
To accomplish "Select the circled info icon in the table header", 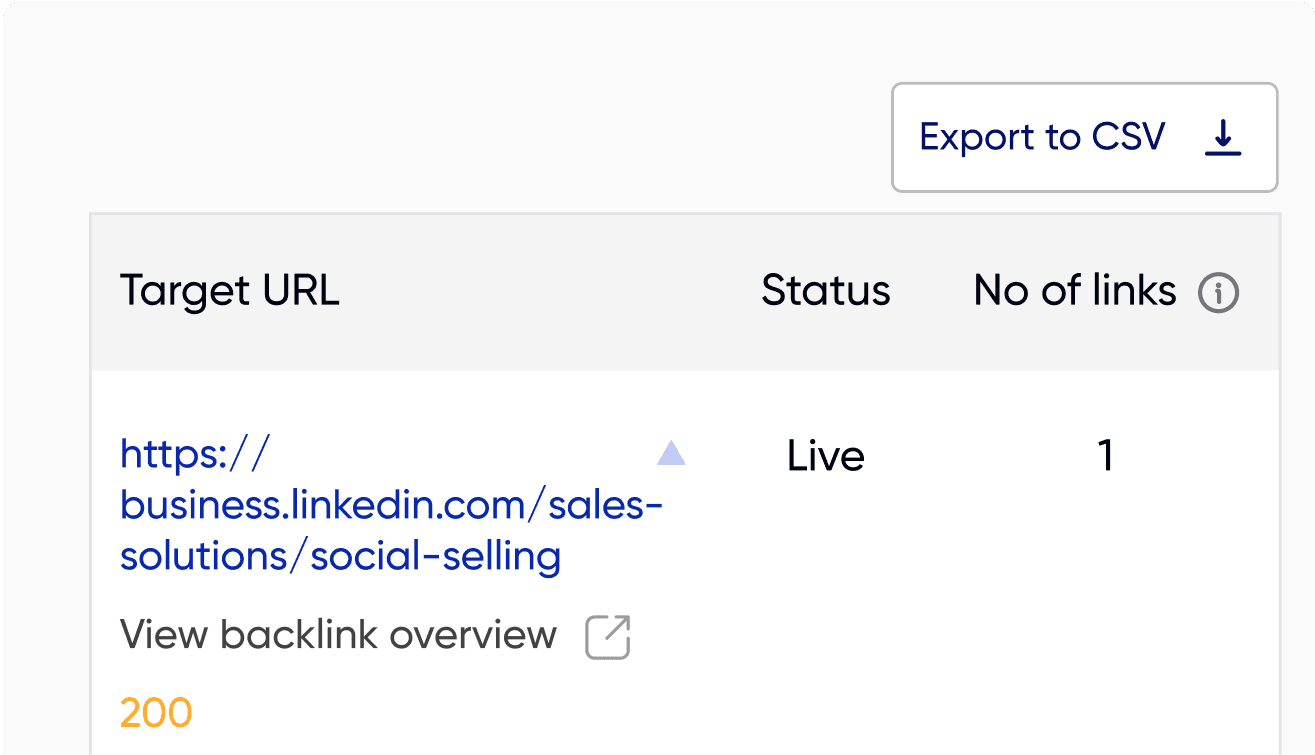I will pos(1218,293).
